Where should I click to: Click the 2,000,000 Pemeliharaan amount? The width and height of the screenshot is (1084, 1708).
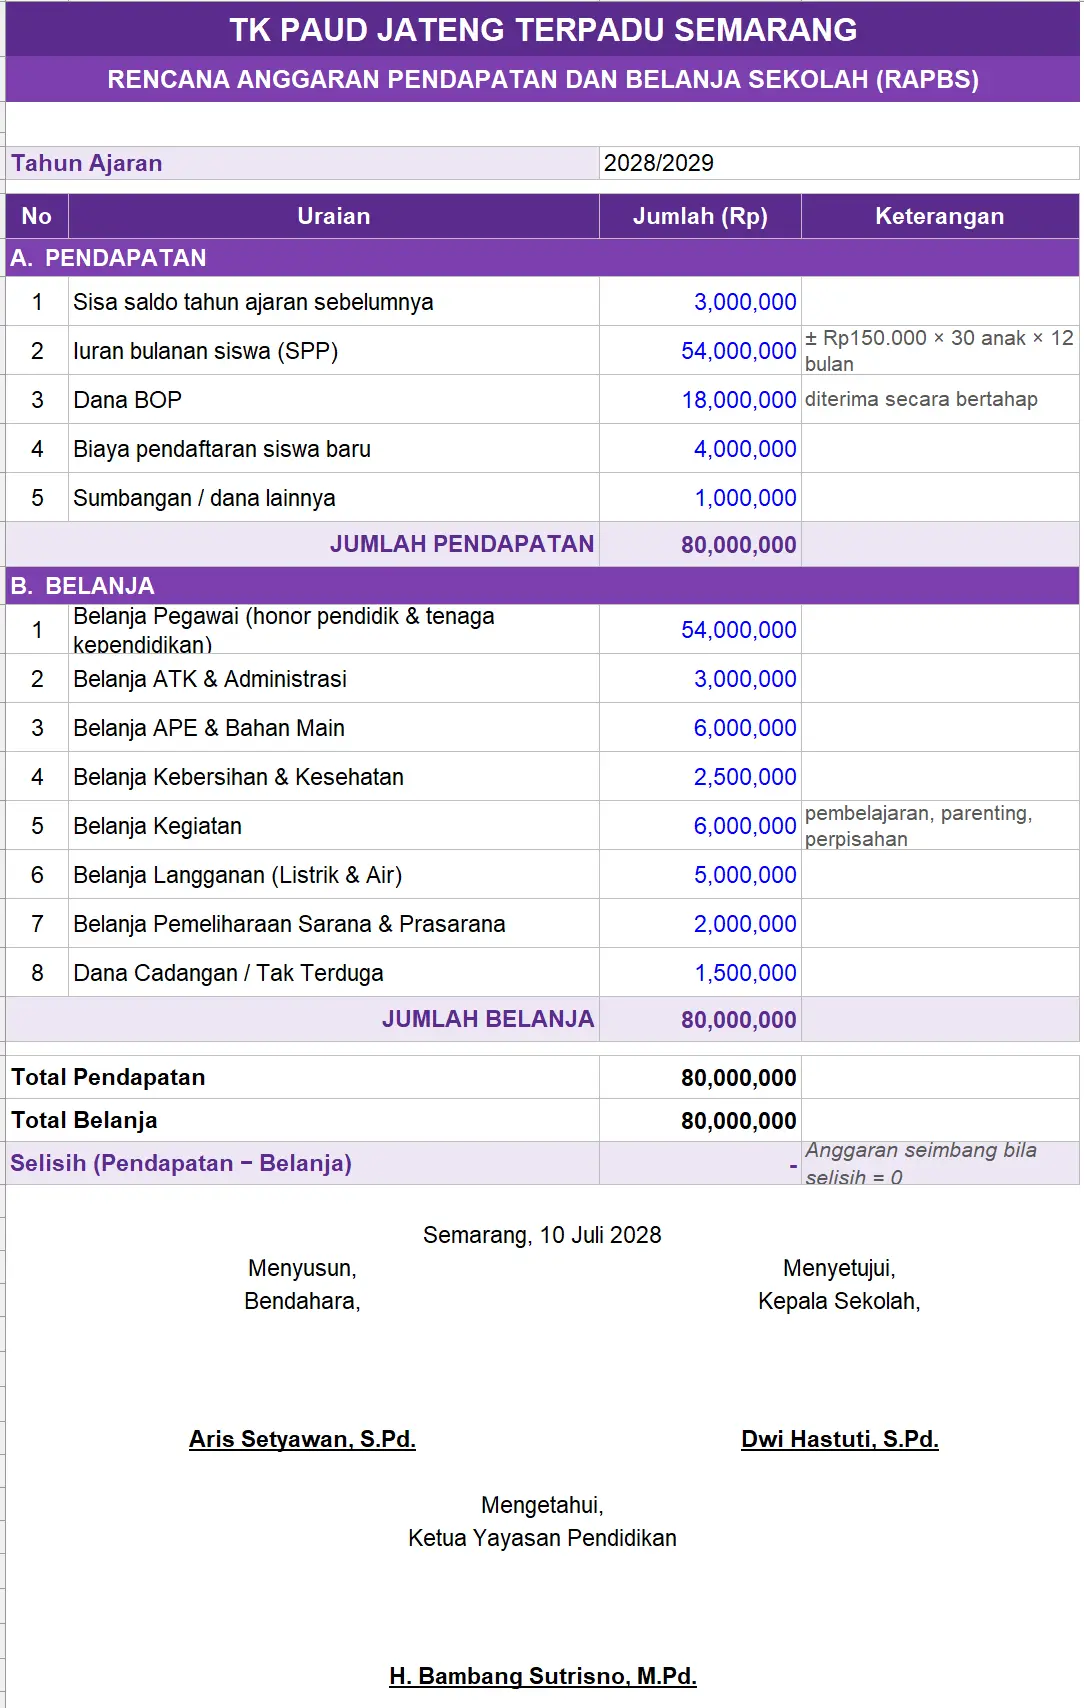[x=700, y=924]
